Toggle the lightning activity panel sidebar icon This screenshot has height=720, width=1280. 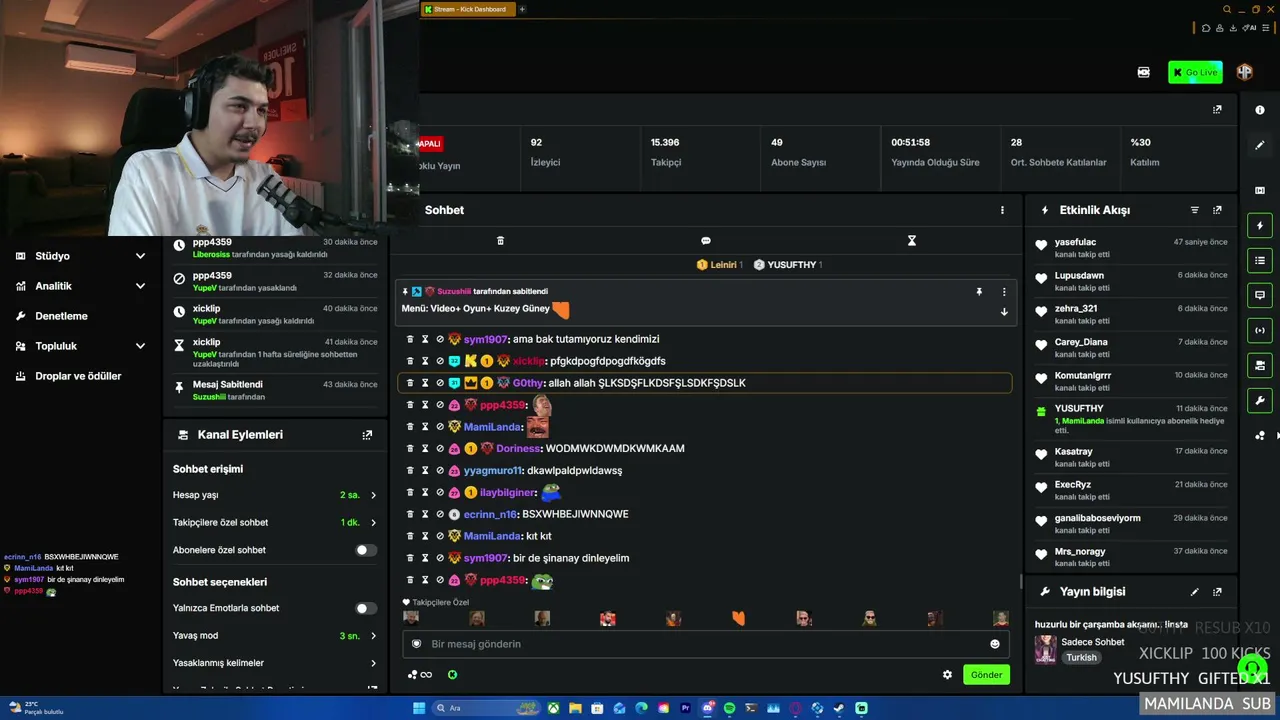point(1260,226)
